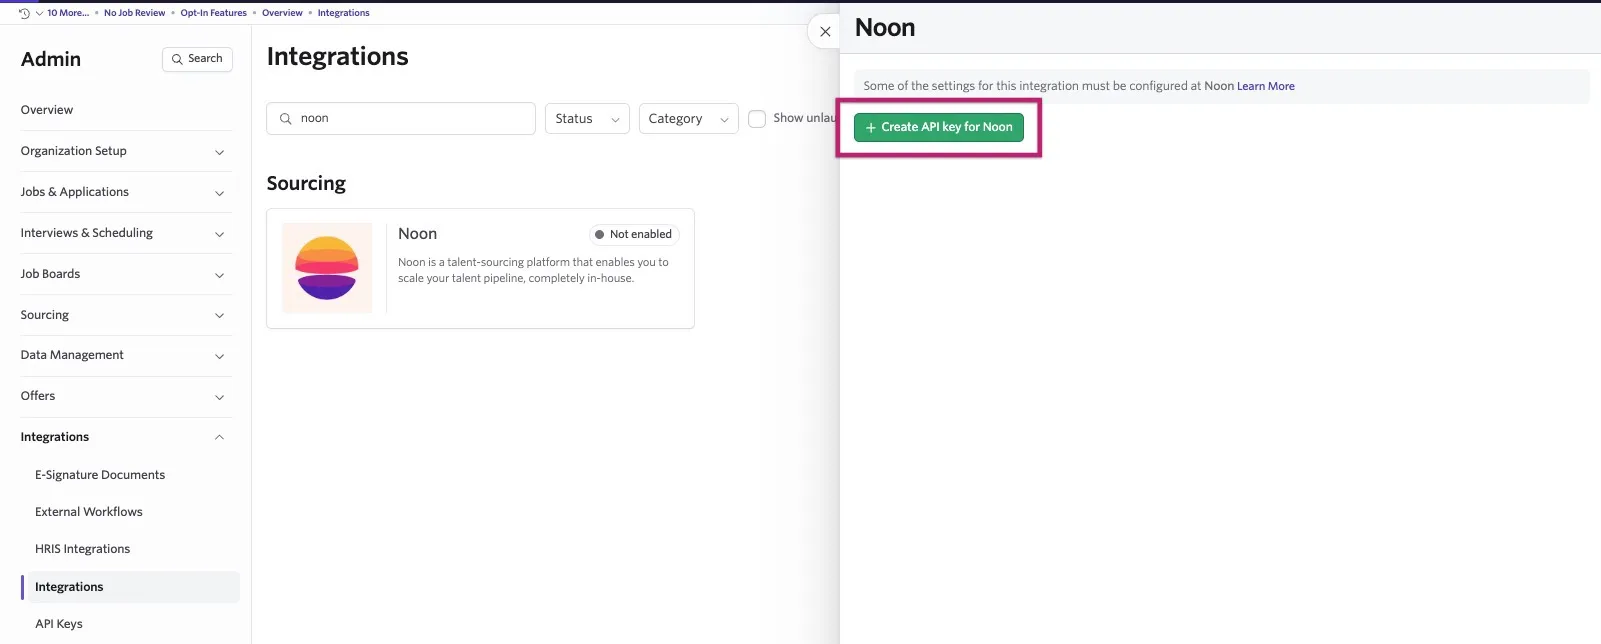Open HRIS Integrations page
The image size is (1601, 644).
pyautogui.click(x=83, y=549)
